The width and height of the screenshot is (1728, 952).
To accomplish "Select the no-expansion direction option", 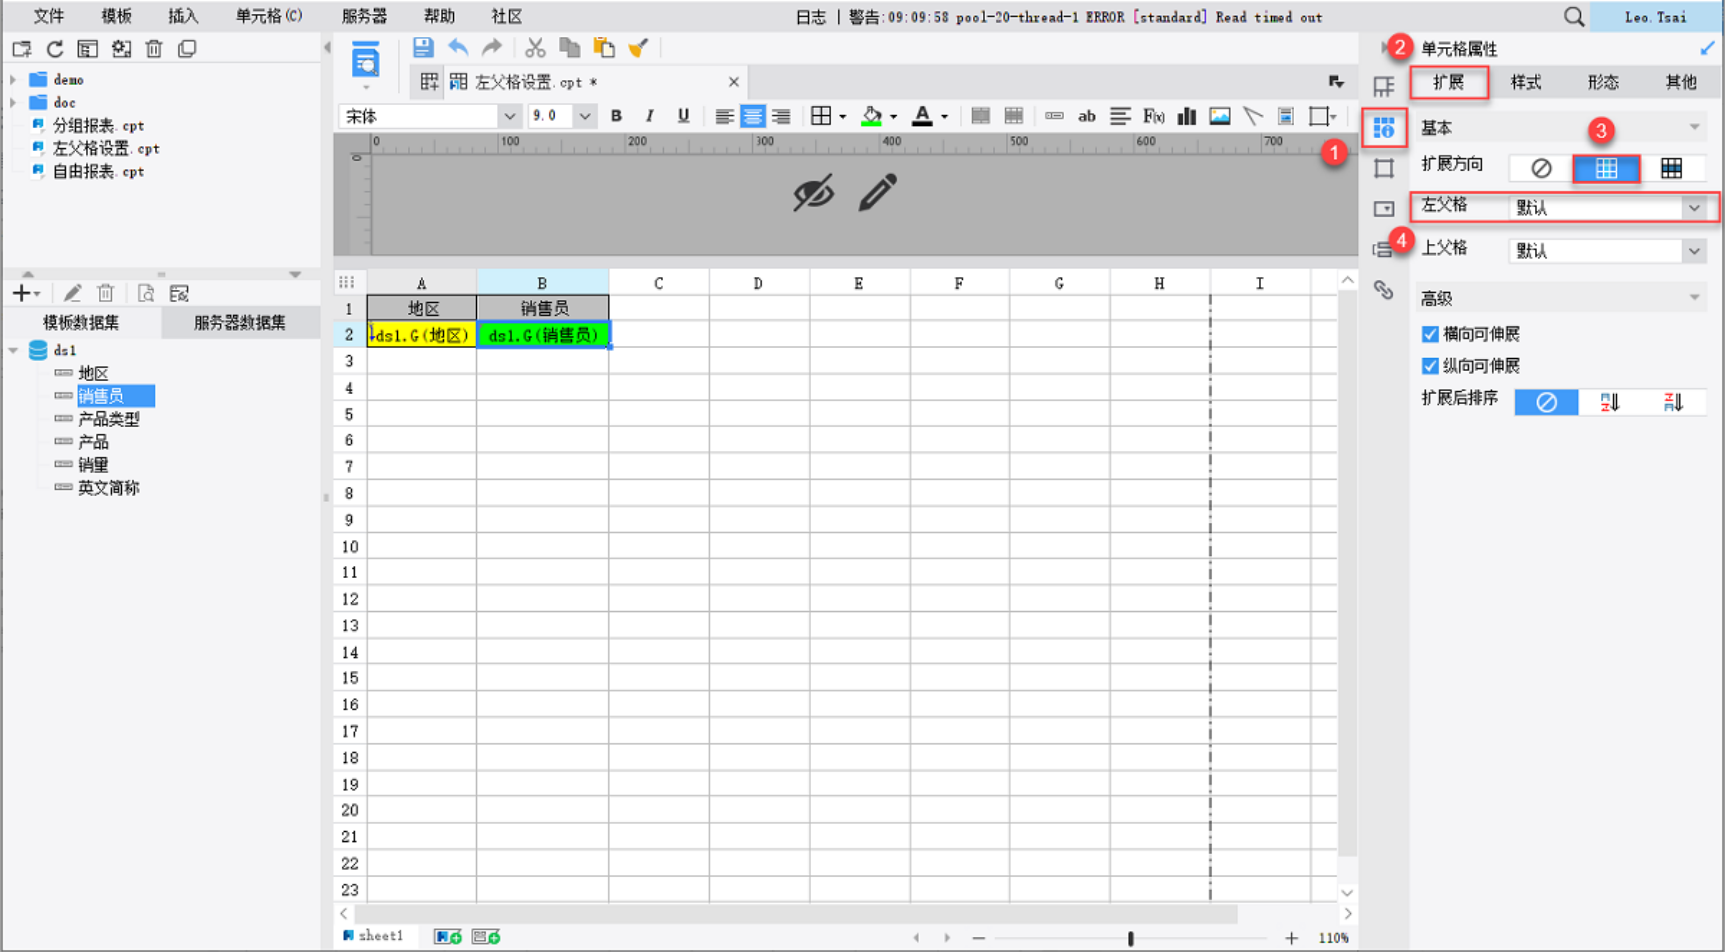I will pyautogui.click(x=1541, y=168).
